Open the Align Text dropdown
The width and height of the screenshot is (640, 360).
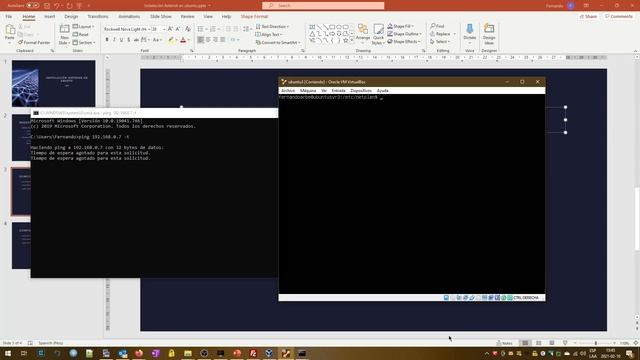[269, 34]
